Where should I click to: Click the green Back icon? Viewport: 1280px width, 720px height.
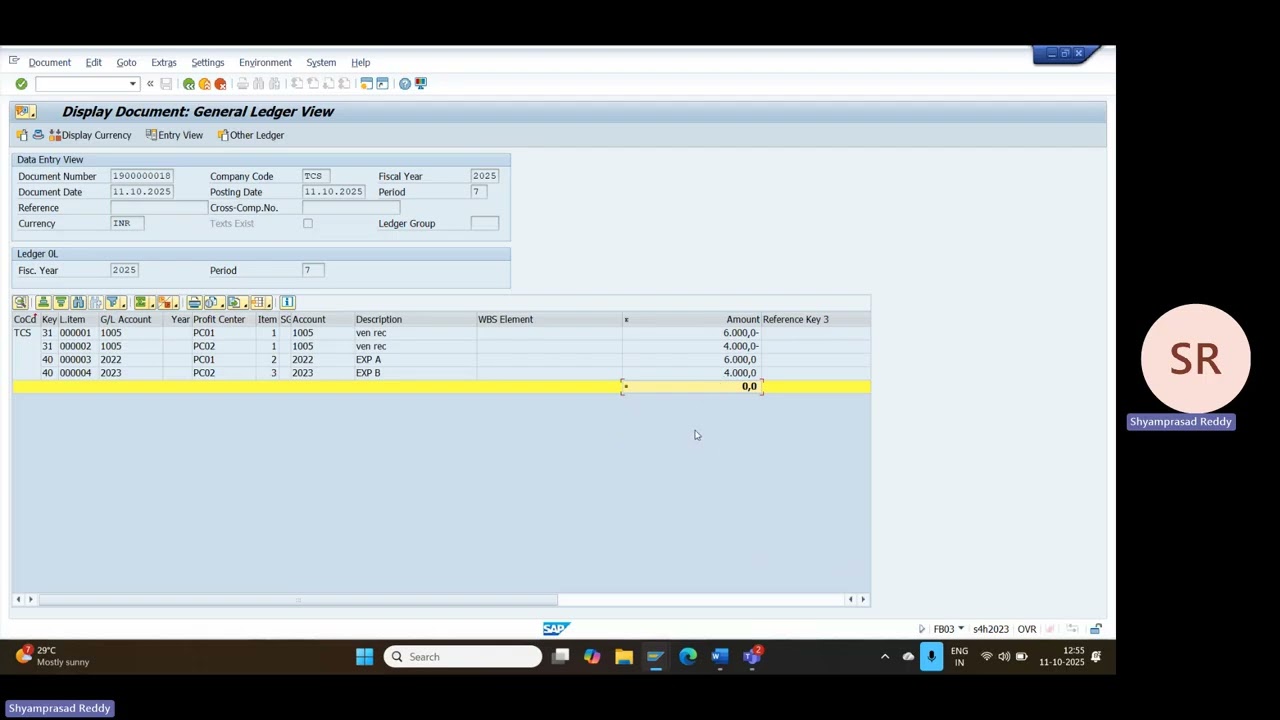(188, 84)
